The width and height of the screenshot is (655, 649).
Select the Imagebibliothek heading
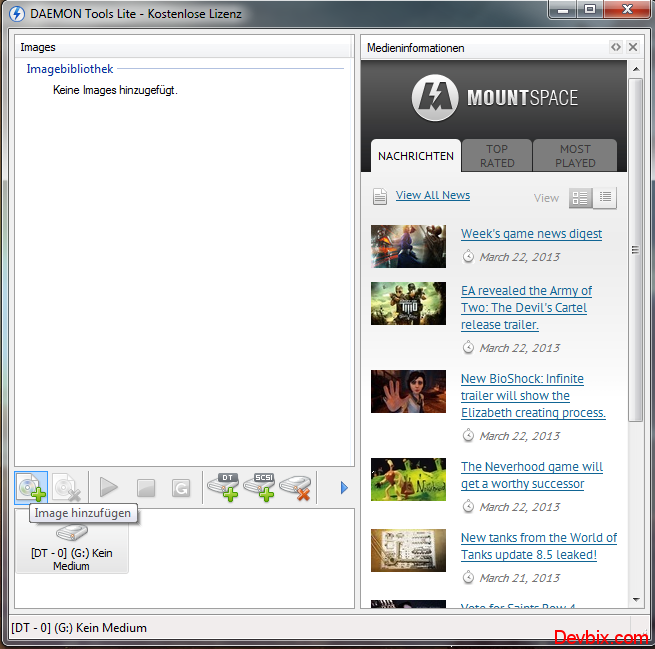coord(70,68)
